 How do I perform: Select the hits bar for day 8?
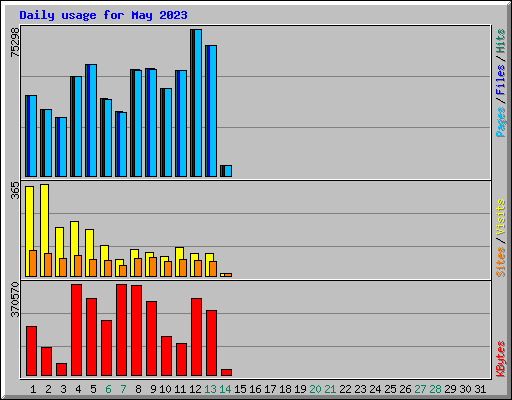(x=136, y=123)
